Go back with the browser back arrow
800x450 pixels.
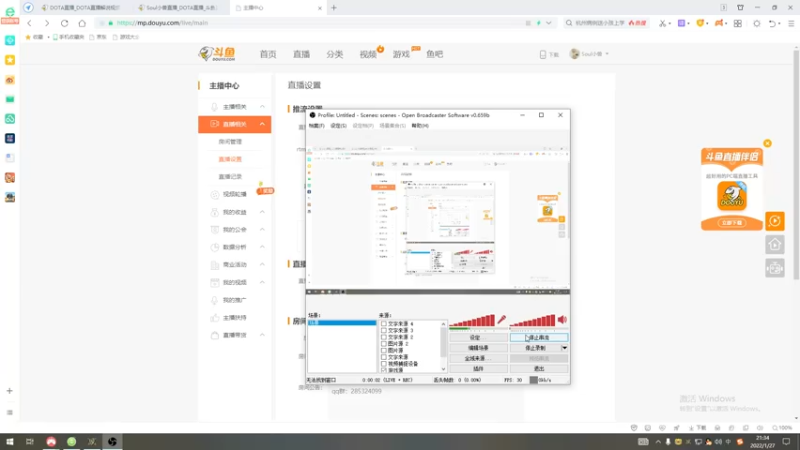[30, 23]
